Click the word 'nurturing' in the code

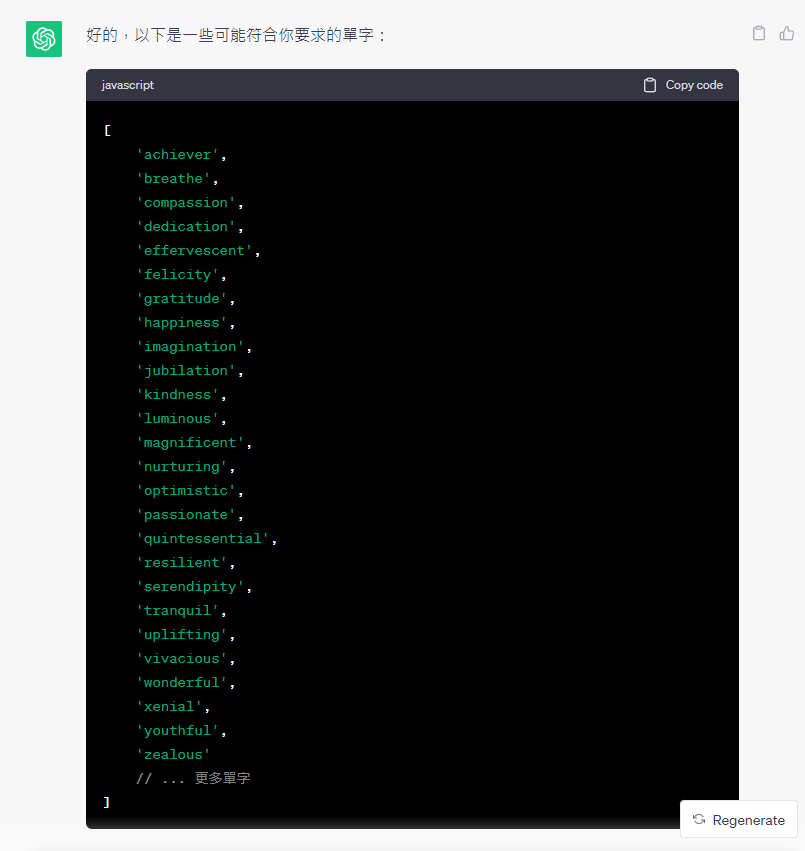point(182,467)
